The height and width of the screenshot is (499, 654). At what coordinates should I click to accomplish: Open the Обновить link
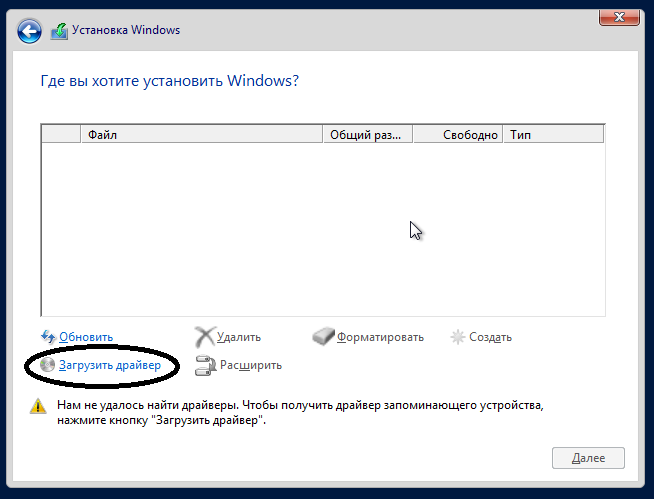86,337
